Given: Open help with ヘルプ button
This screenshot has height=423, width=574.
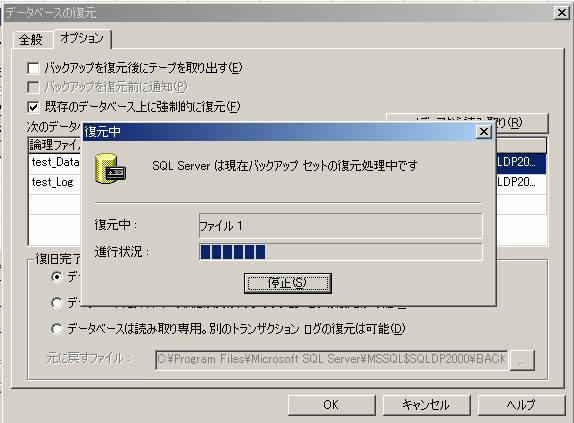Looking at the screenshot, I should pos(522,405).
